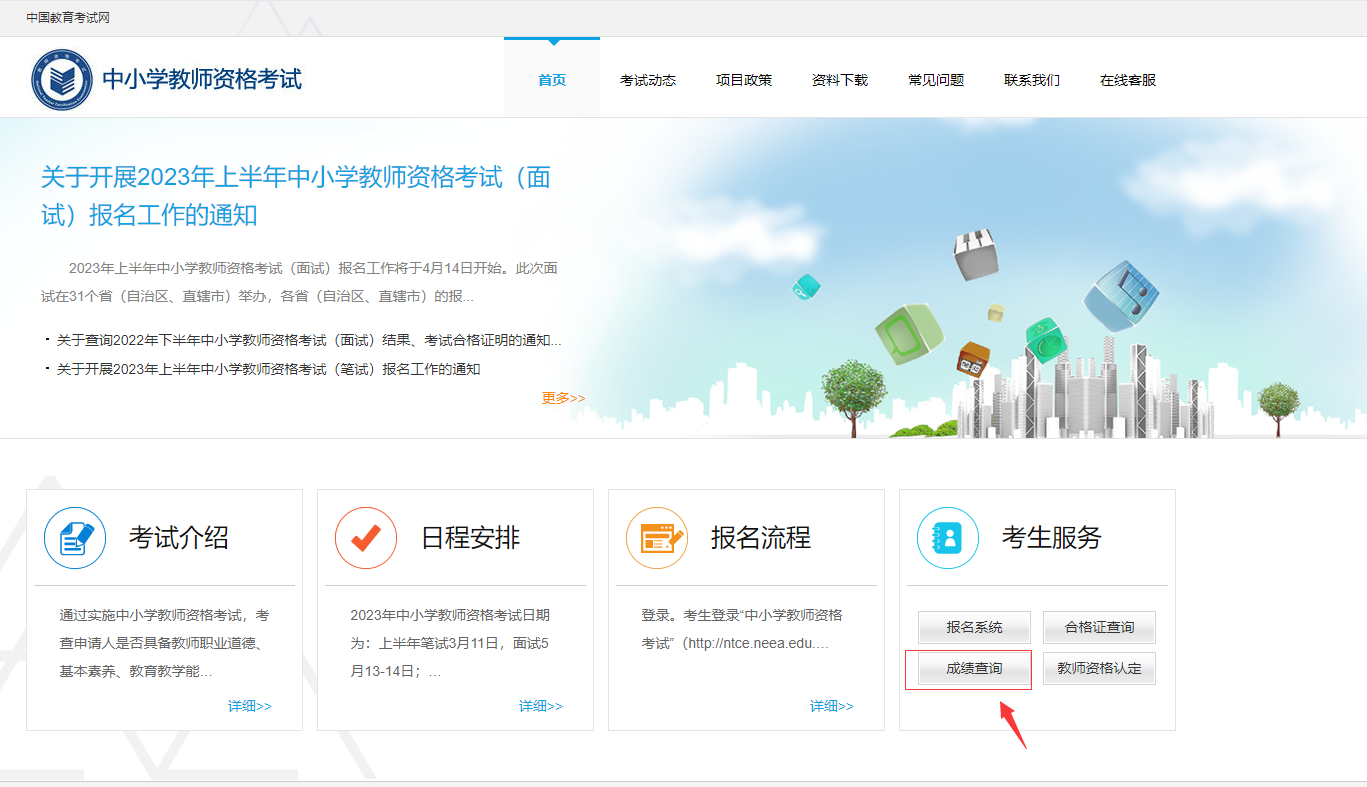Click the 考试介绍 document pencil icon
Screen dimensions: 1367x787
(75, 538)
